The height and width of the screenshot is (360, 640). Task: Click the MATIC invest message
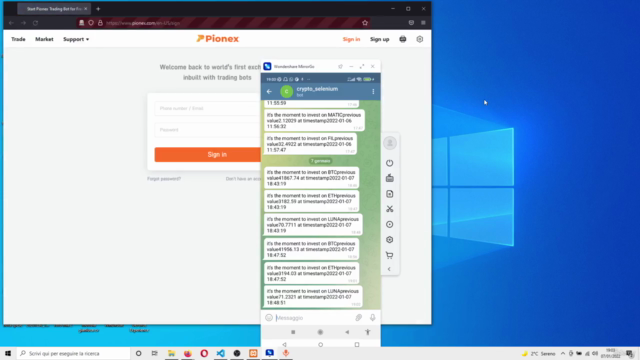tap(314, 120)
